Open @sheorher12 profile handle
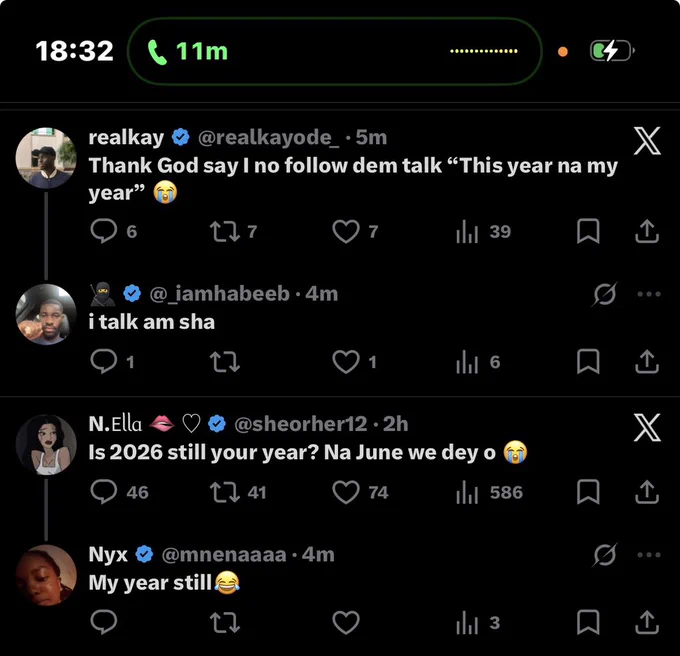Viewport: 680px width, 656px height. [301, 424]
